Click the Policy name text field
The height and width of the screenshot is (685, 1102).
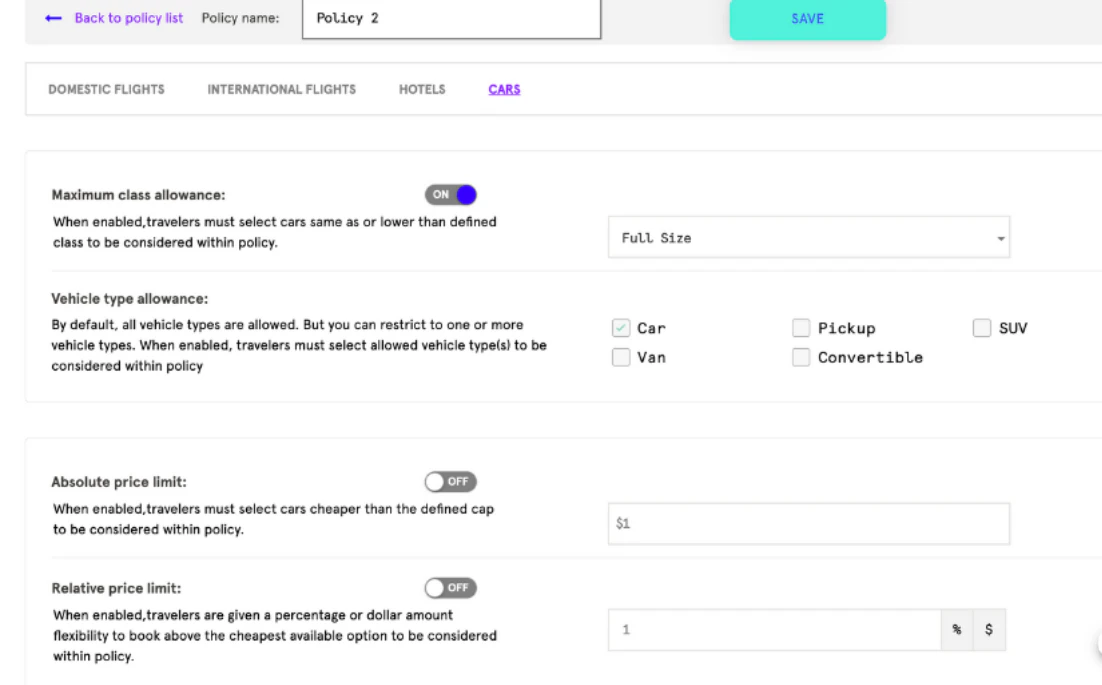[x=450, y=18]
